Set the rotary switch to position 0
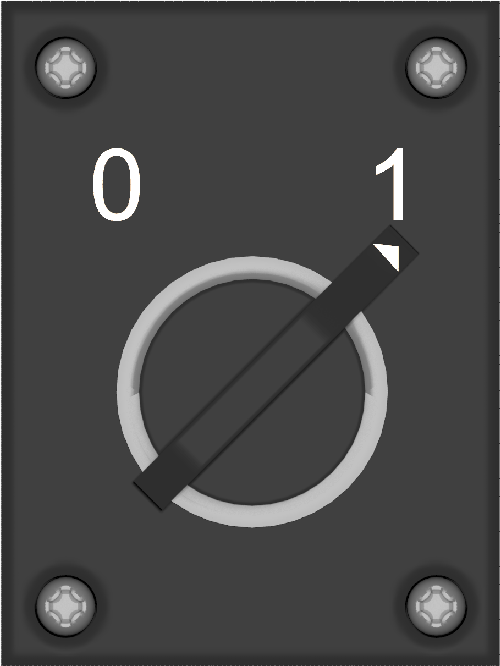The height and width of the screenshot is (666, 500). point(116,185)
